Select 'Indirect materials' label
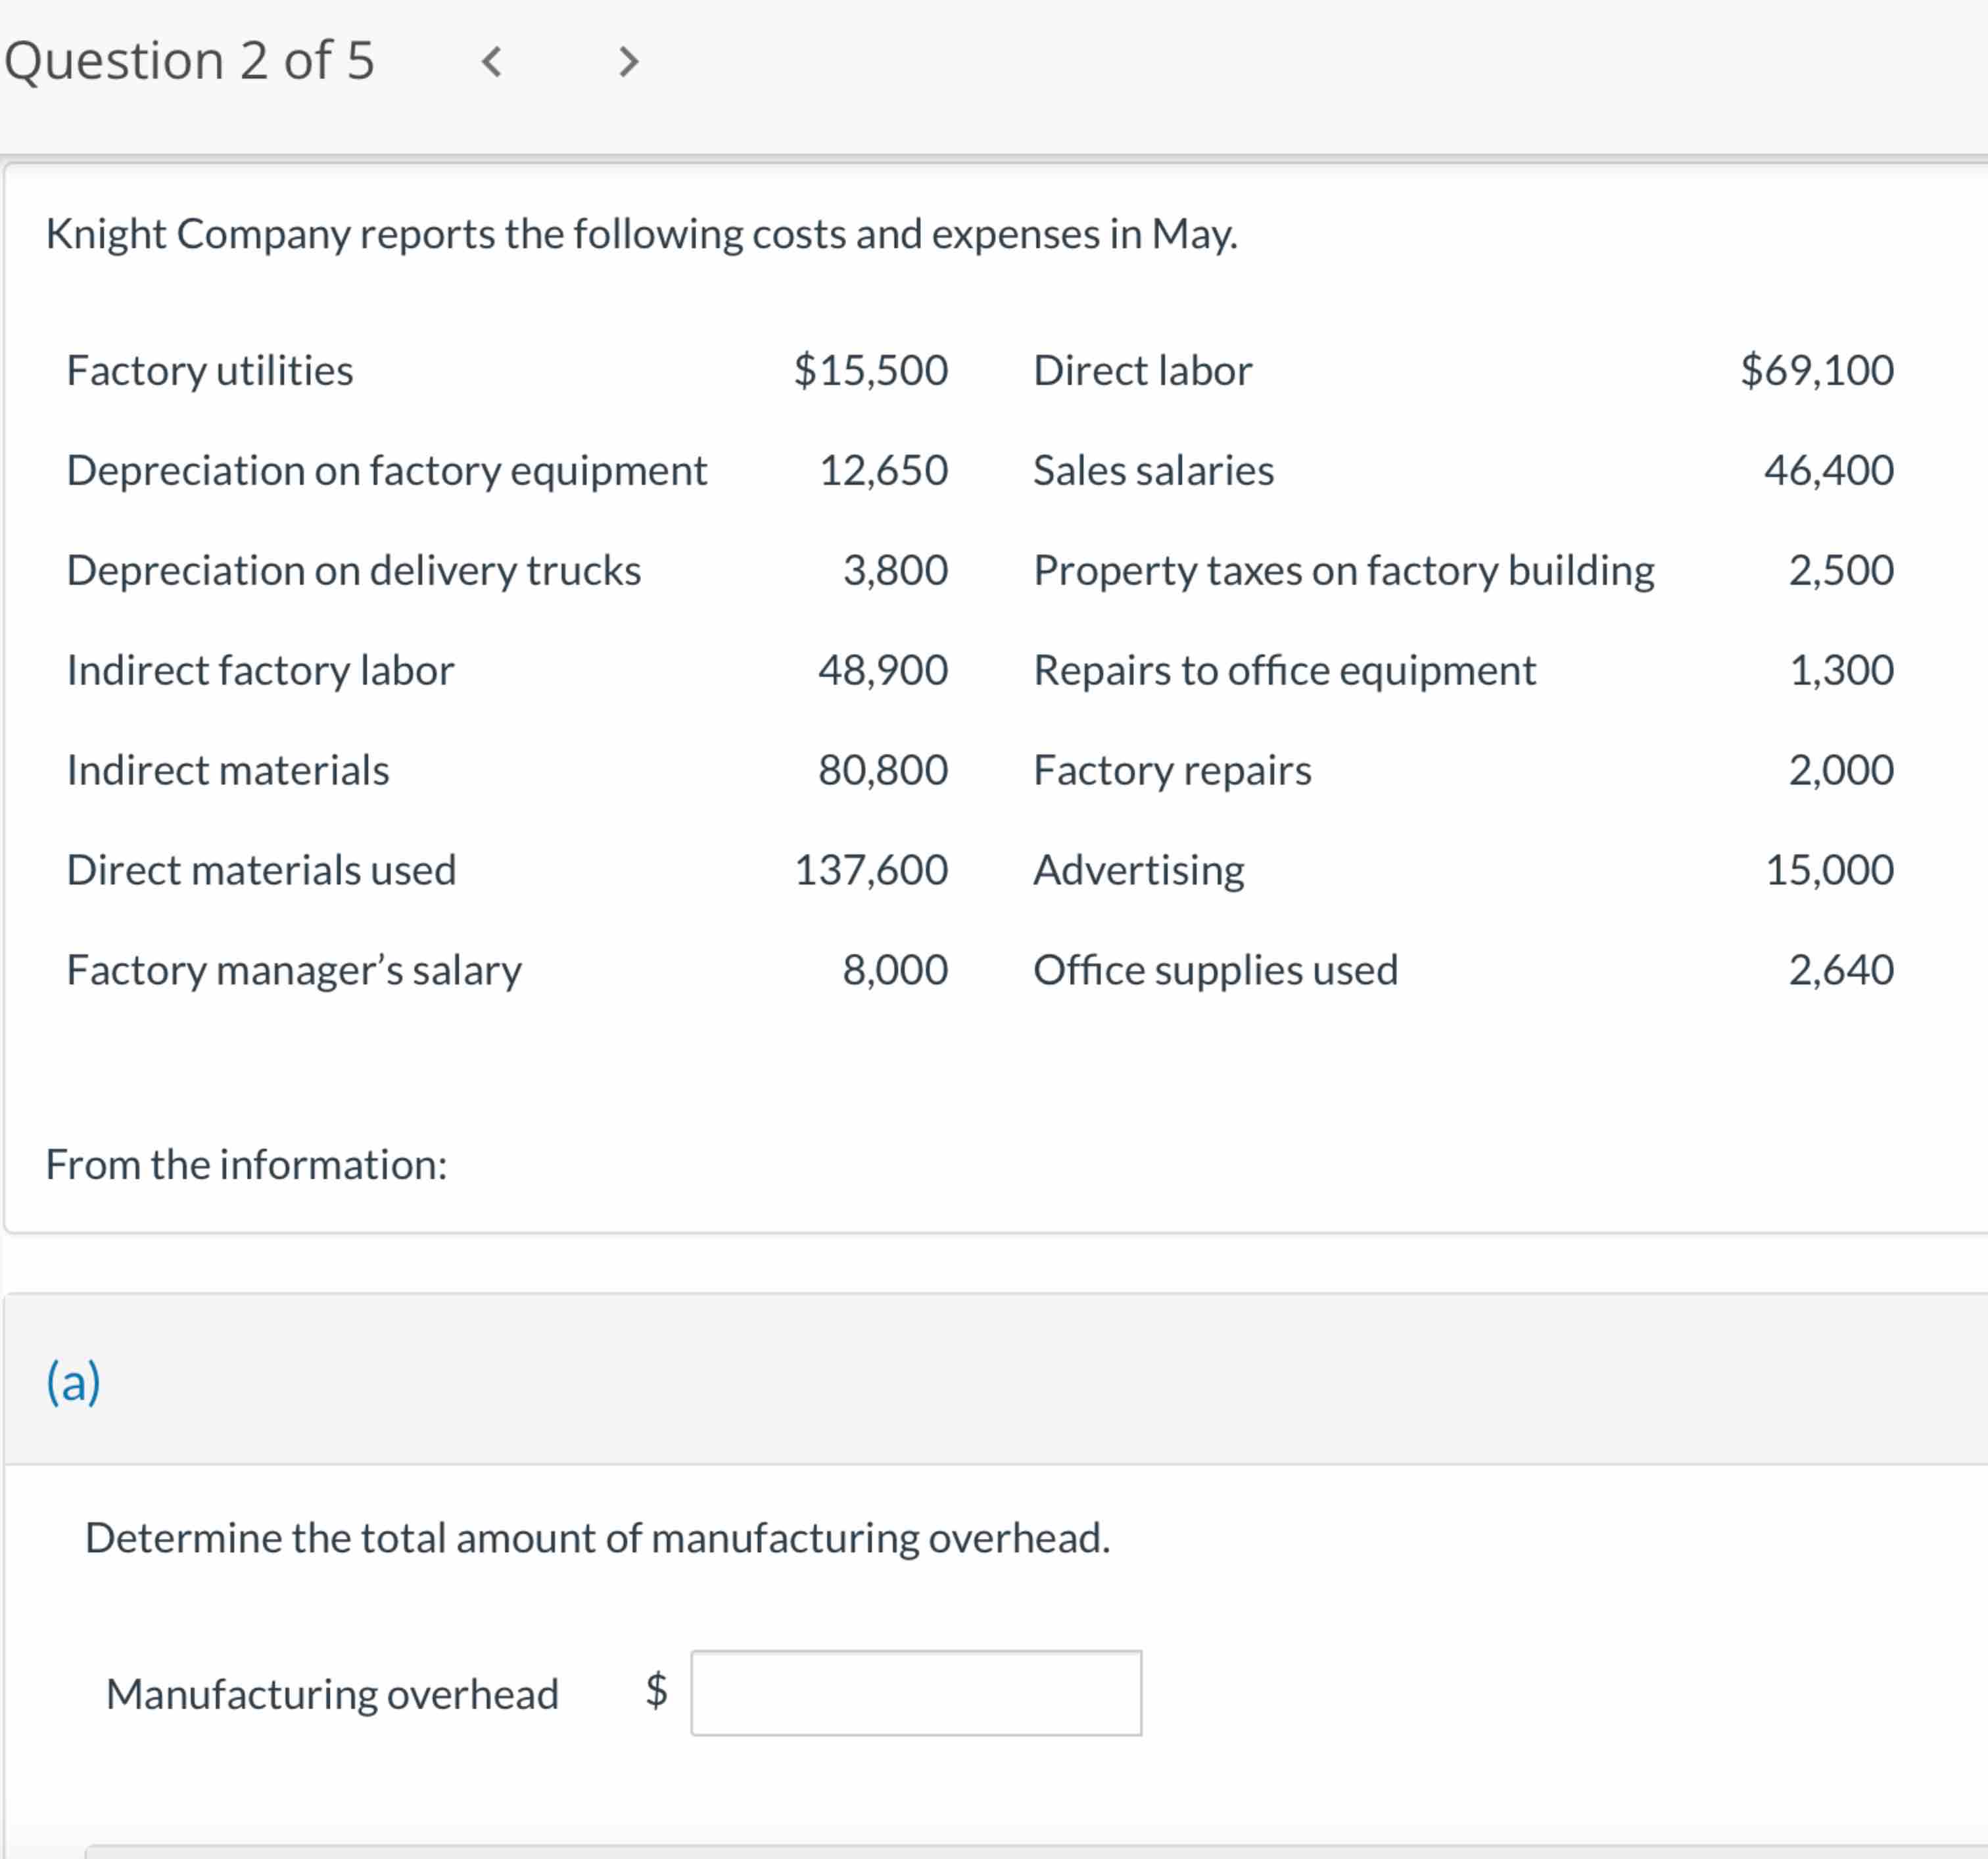 coord(228,770)
